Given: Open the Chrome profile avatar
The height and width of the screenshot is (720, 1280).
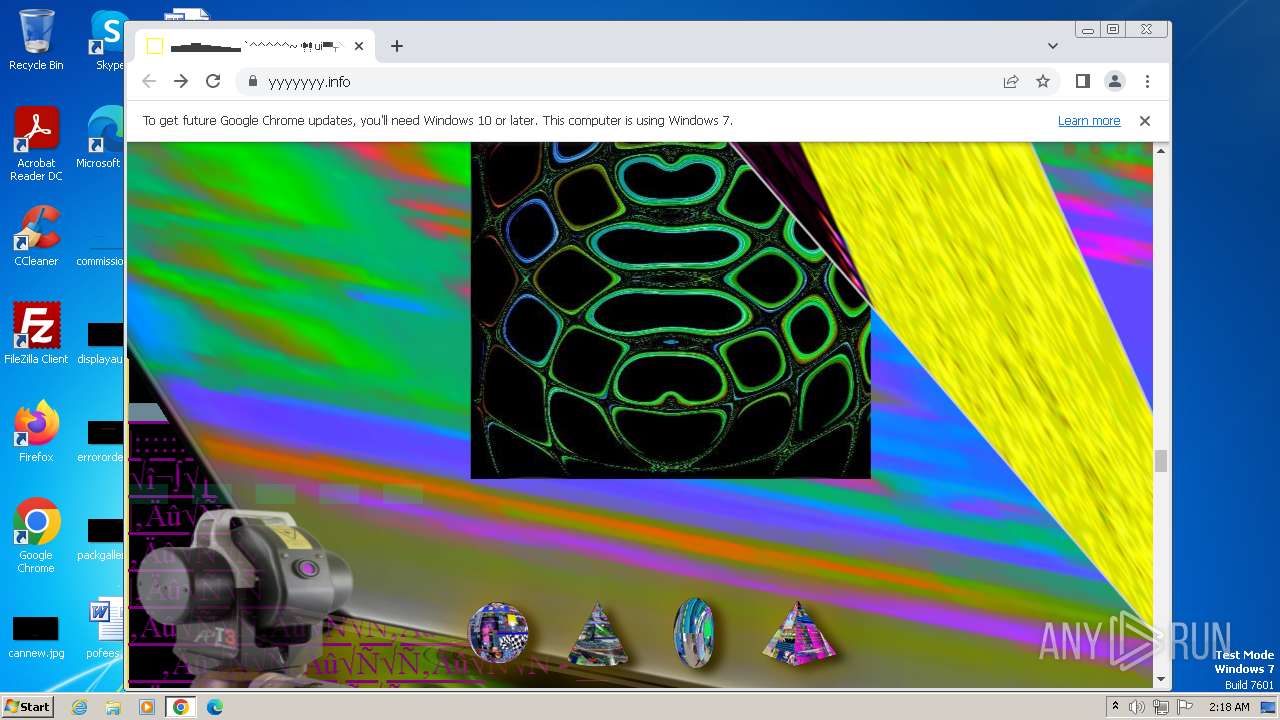Looking at the screenshot, I should [1115, 82].
